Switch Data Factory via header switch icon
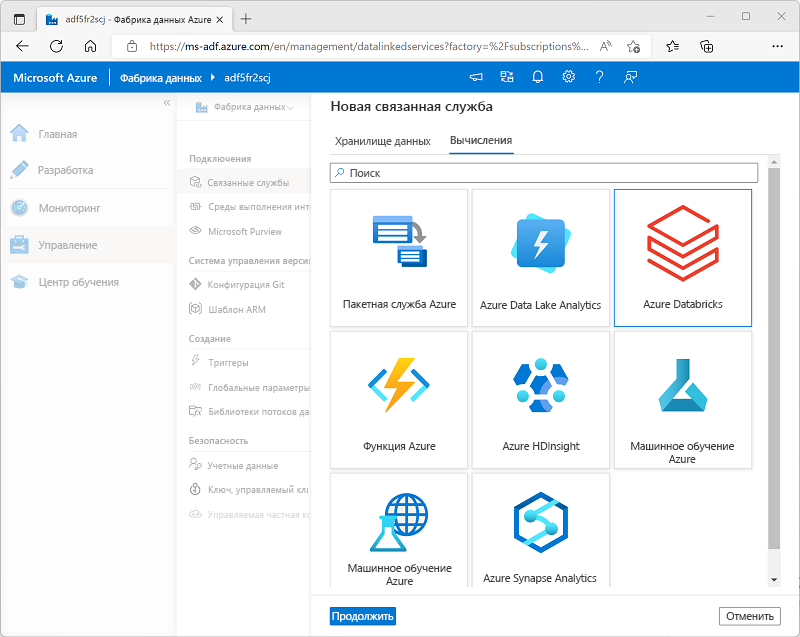 (x=507, y=77)
